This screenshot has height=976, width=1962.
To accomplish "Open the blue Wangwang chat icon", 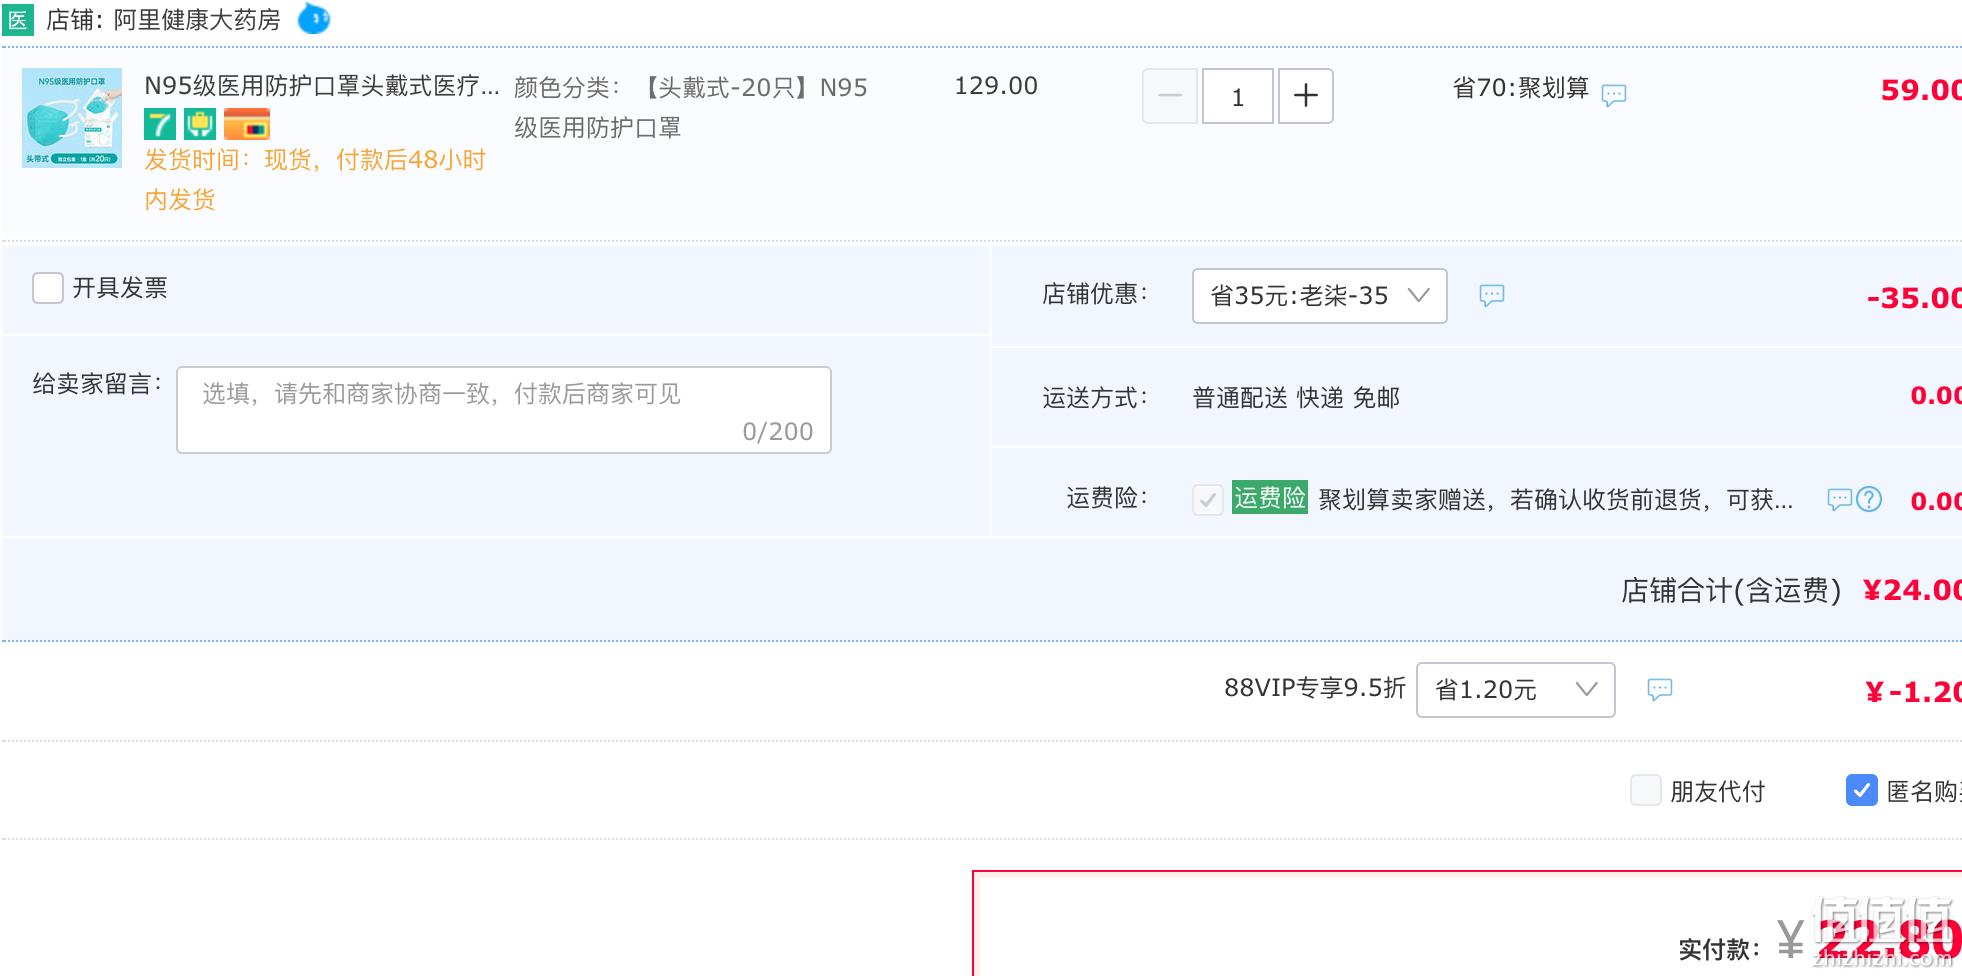I will [314, 19].
